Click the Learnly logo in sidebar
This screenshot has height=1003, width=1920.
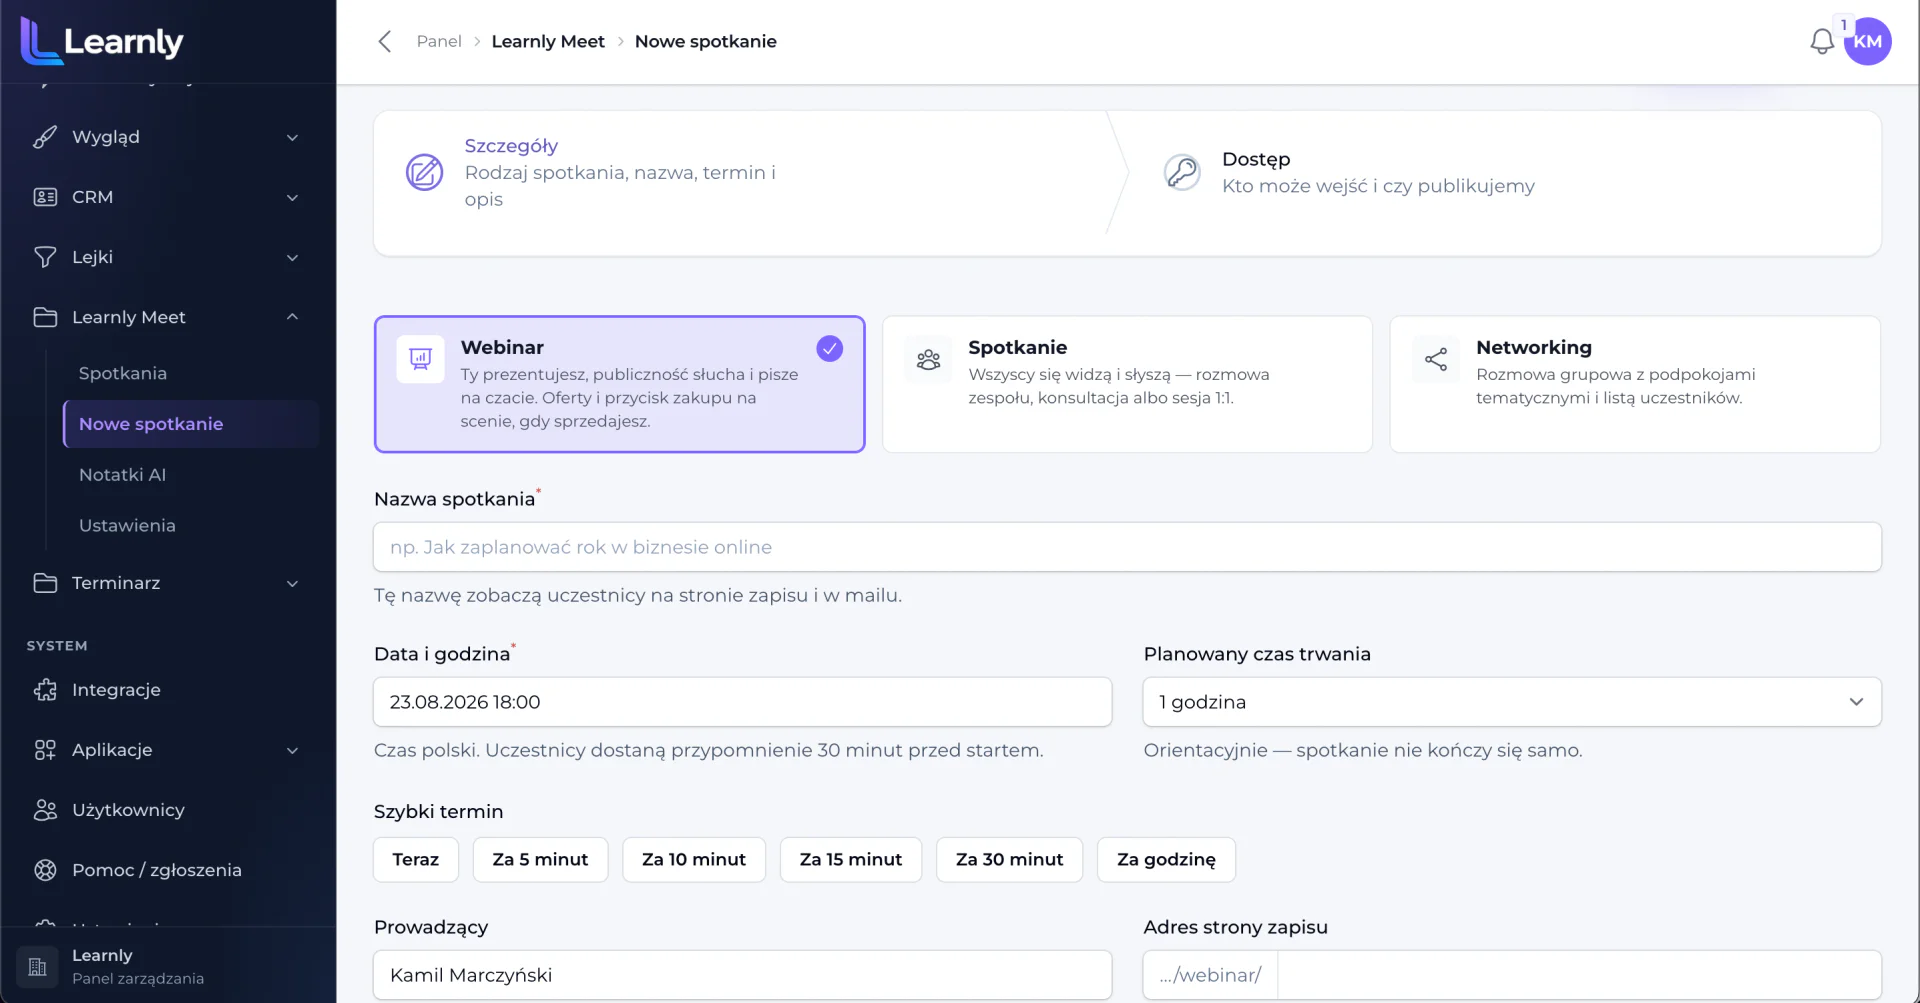pos(102,41)
